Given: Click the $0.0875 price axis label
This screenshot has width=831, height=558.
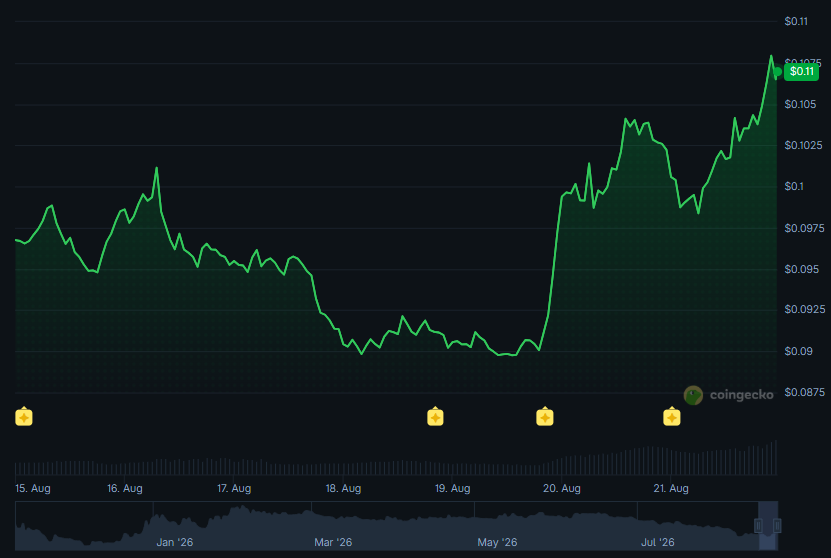Looking at the screenshot, I should [x=805, y=392].
